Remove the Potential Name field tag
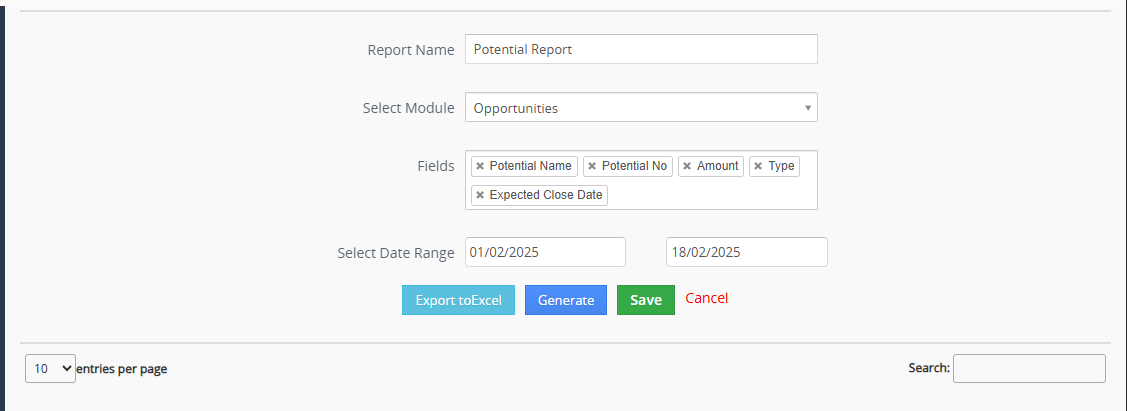1127x411 pixels. (x=480, y=166)
